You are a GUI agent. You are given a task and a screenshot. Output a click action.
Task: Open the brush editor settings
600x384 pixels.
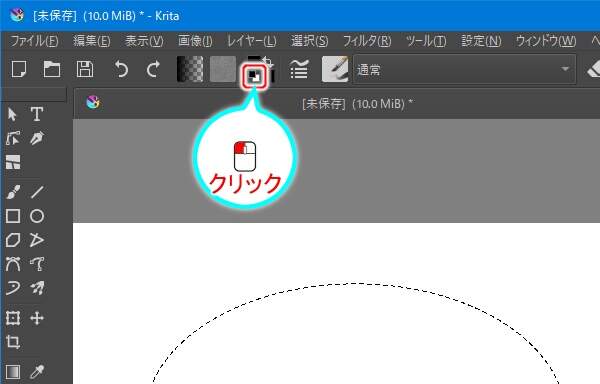pyautogui.click(x=299, y=69)
